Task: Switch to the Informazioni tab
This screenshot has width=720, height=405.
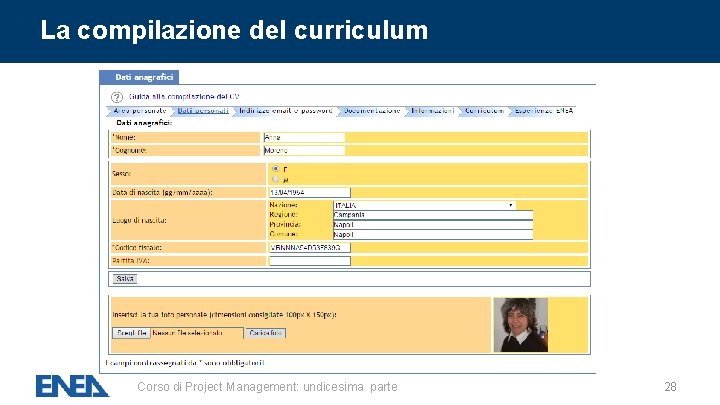Action: [x=433, y=111]
